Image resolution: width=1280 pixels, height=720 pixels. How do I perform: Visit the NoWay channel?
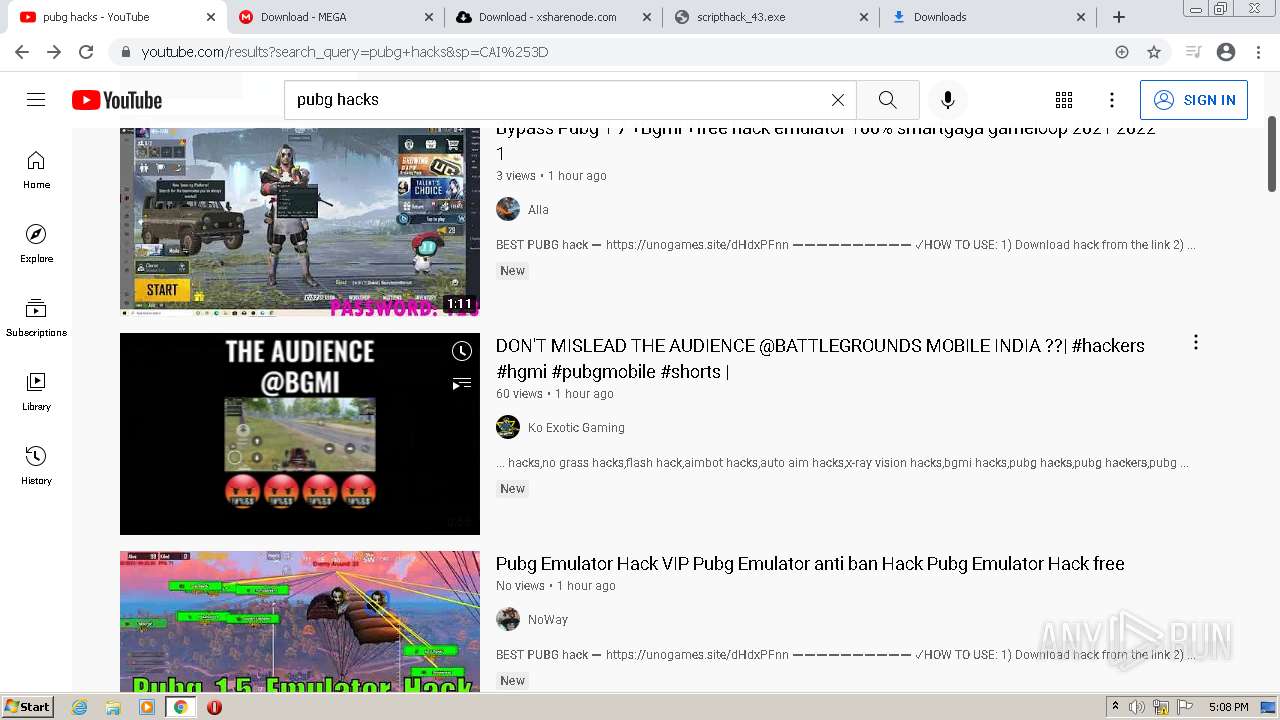[548, 620]
